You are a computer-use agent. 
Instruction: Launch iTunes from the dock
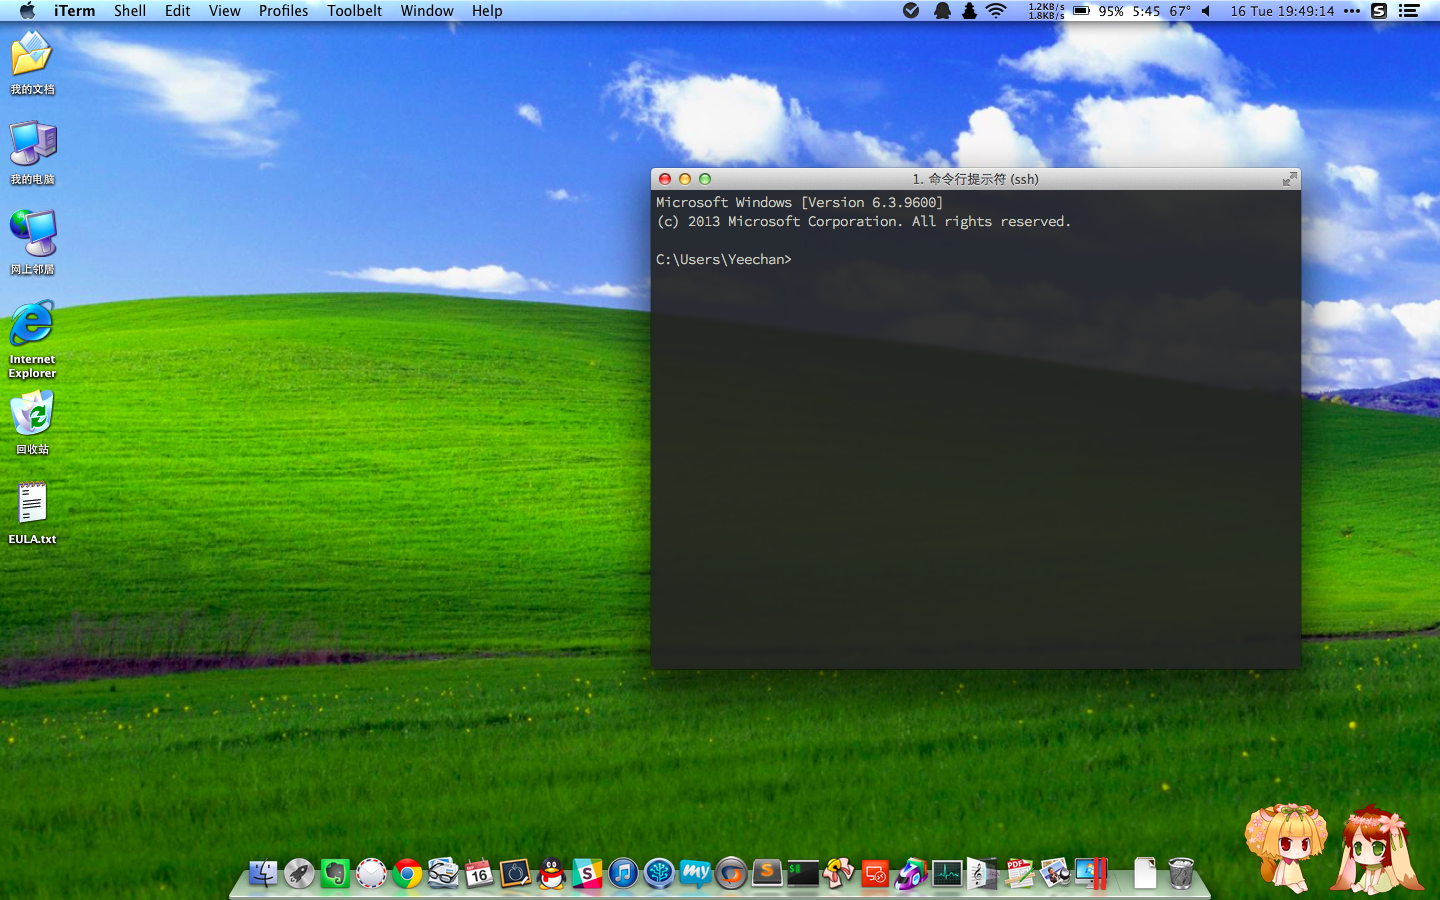623,874
